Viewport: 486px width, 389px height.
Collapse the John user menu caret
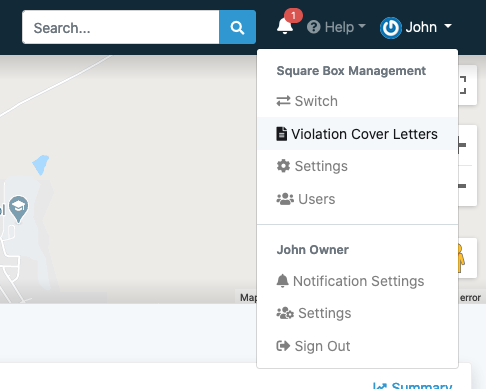[448, 26]
